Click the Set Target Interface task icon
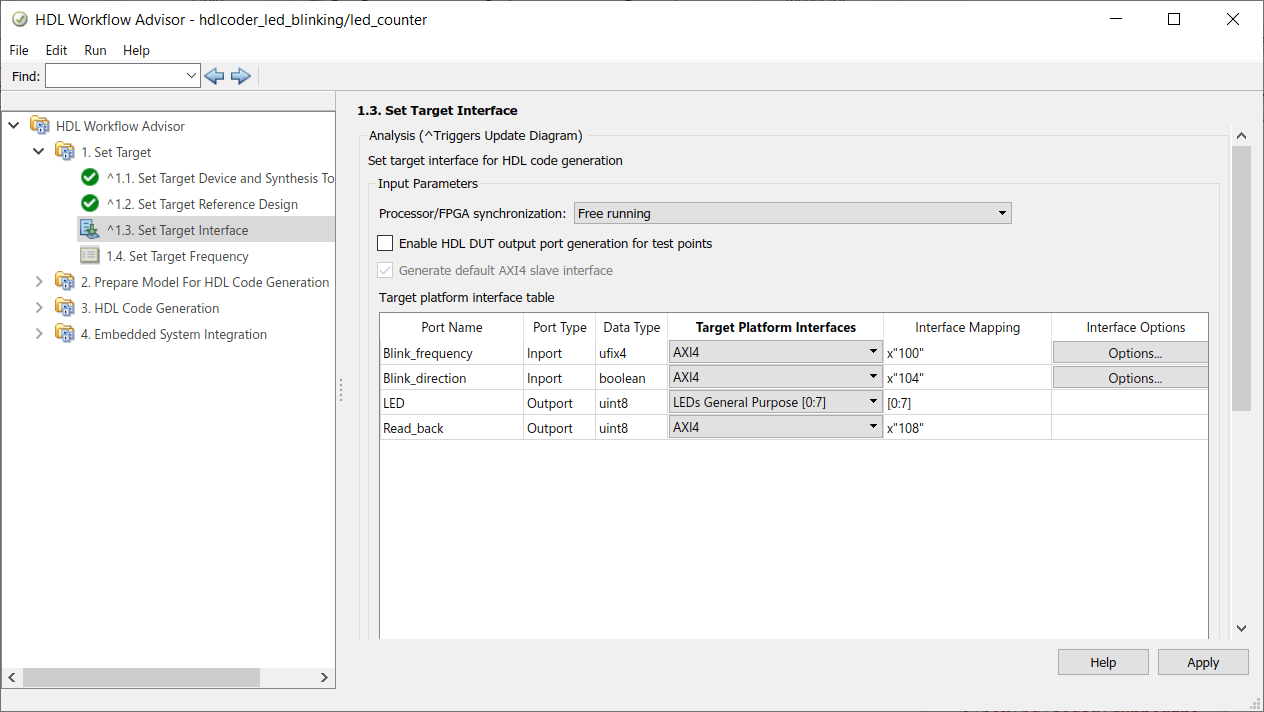 pyautogui.click(x=90, y=230)
